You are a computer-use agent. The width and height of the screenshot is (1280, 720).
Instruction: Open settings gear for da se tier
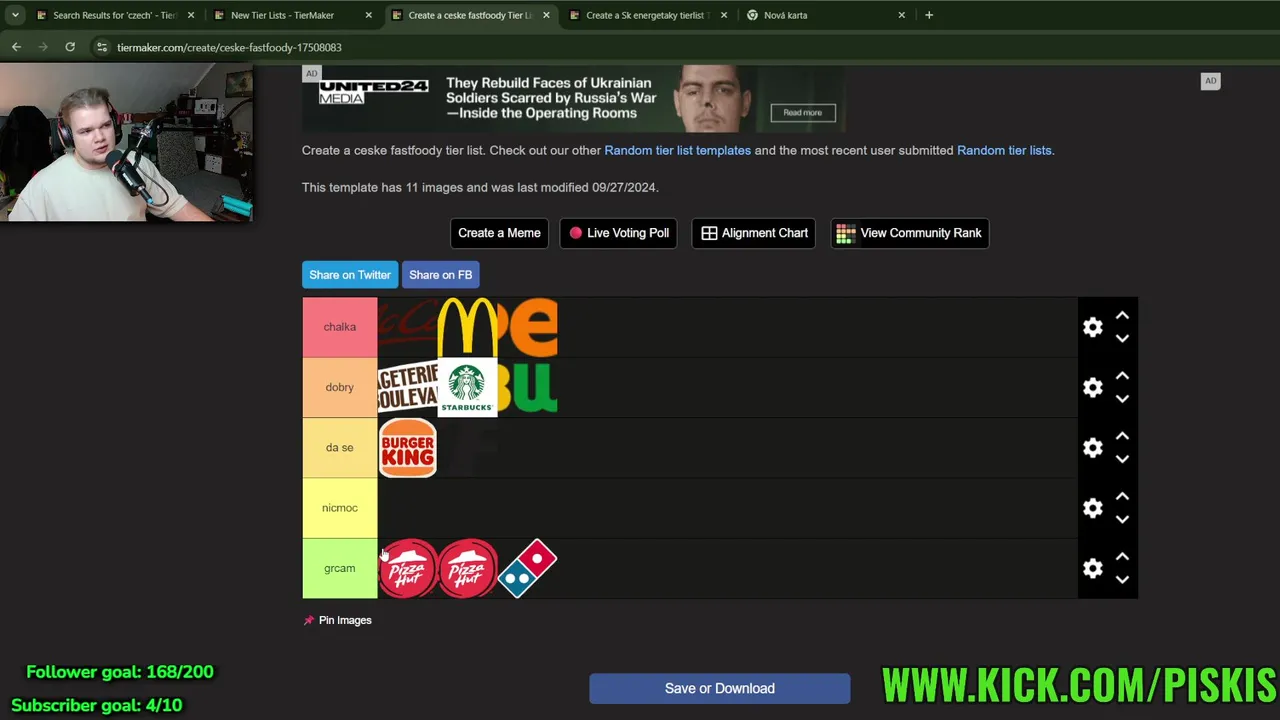[1092, 448]
